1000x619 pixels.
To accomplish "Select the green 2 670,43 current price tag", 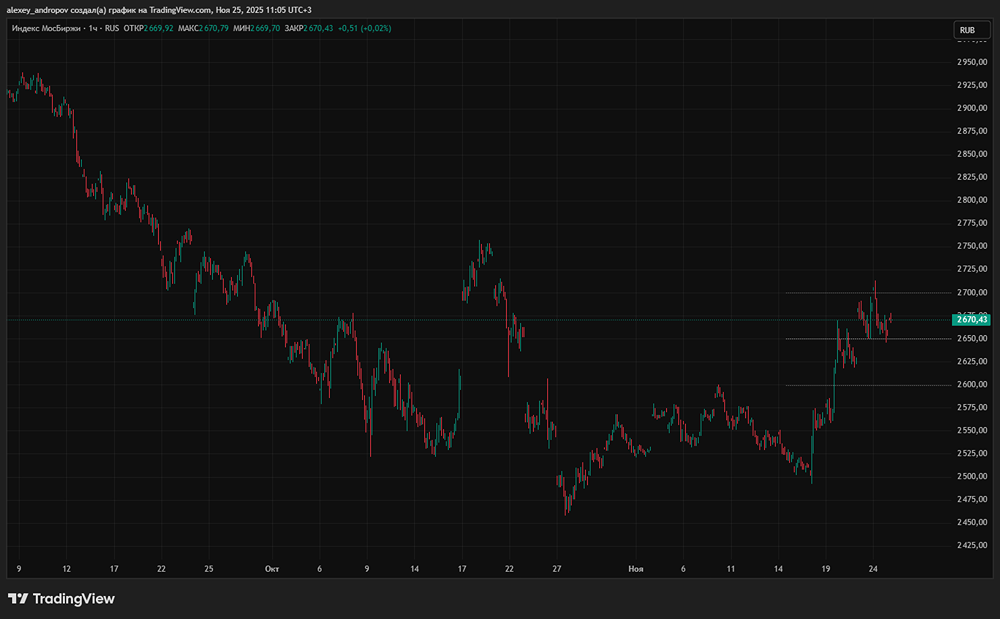I will pos(970,319).
